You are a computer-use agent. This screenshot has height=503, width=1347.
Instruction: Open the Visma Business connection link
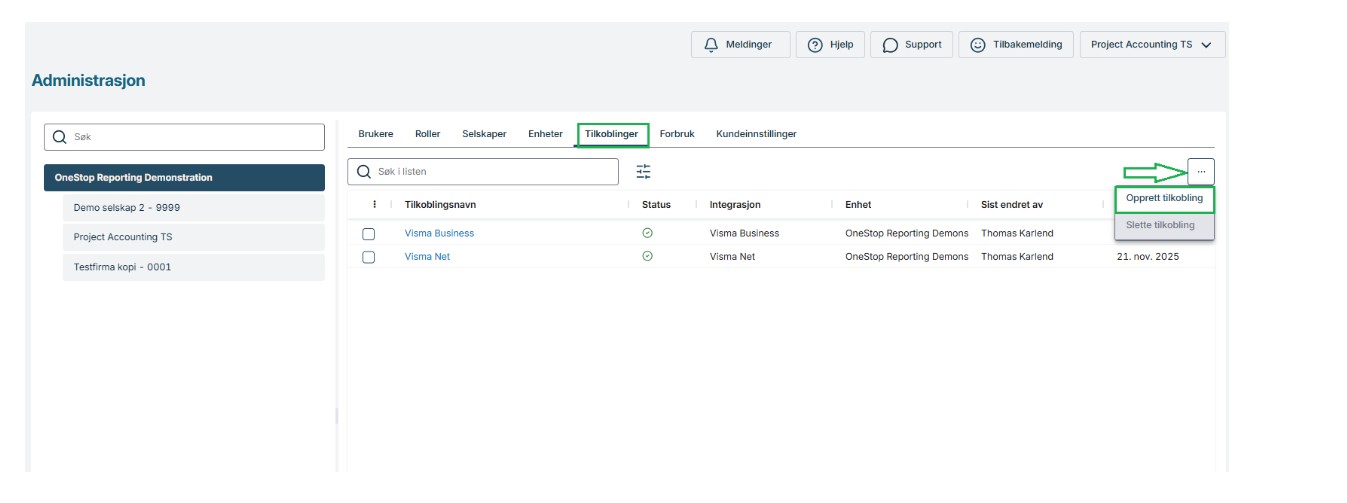click(439, 234)
